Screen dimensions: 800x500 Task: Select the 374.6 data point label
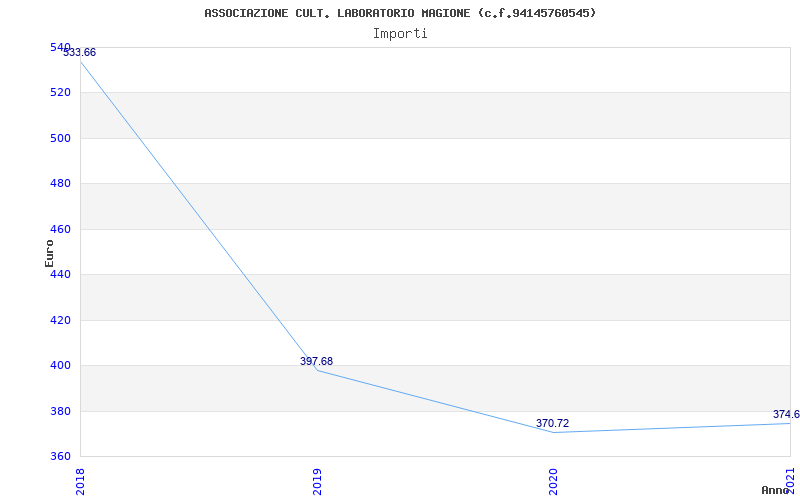coord(786,414)
